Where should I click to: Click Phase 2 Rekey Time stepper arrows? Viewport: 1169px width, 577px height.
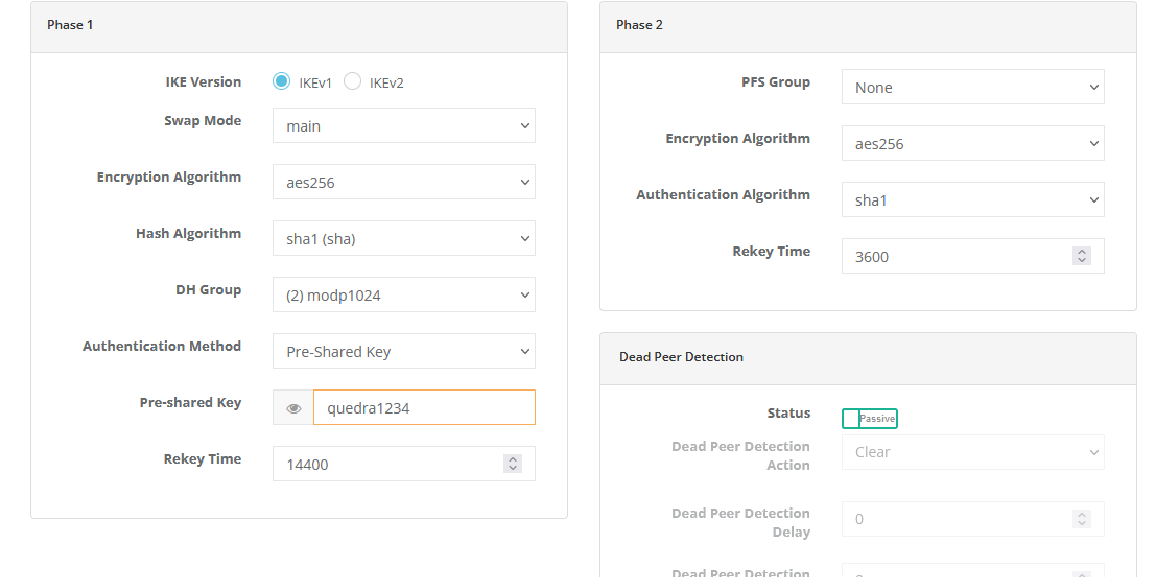[1081, 256]
